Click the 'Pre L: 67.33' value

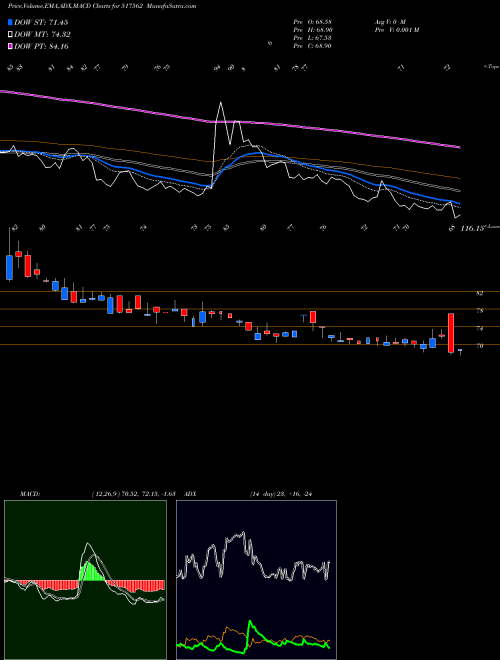click(x=313, y=38)
